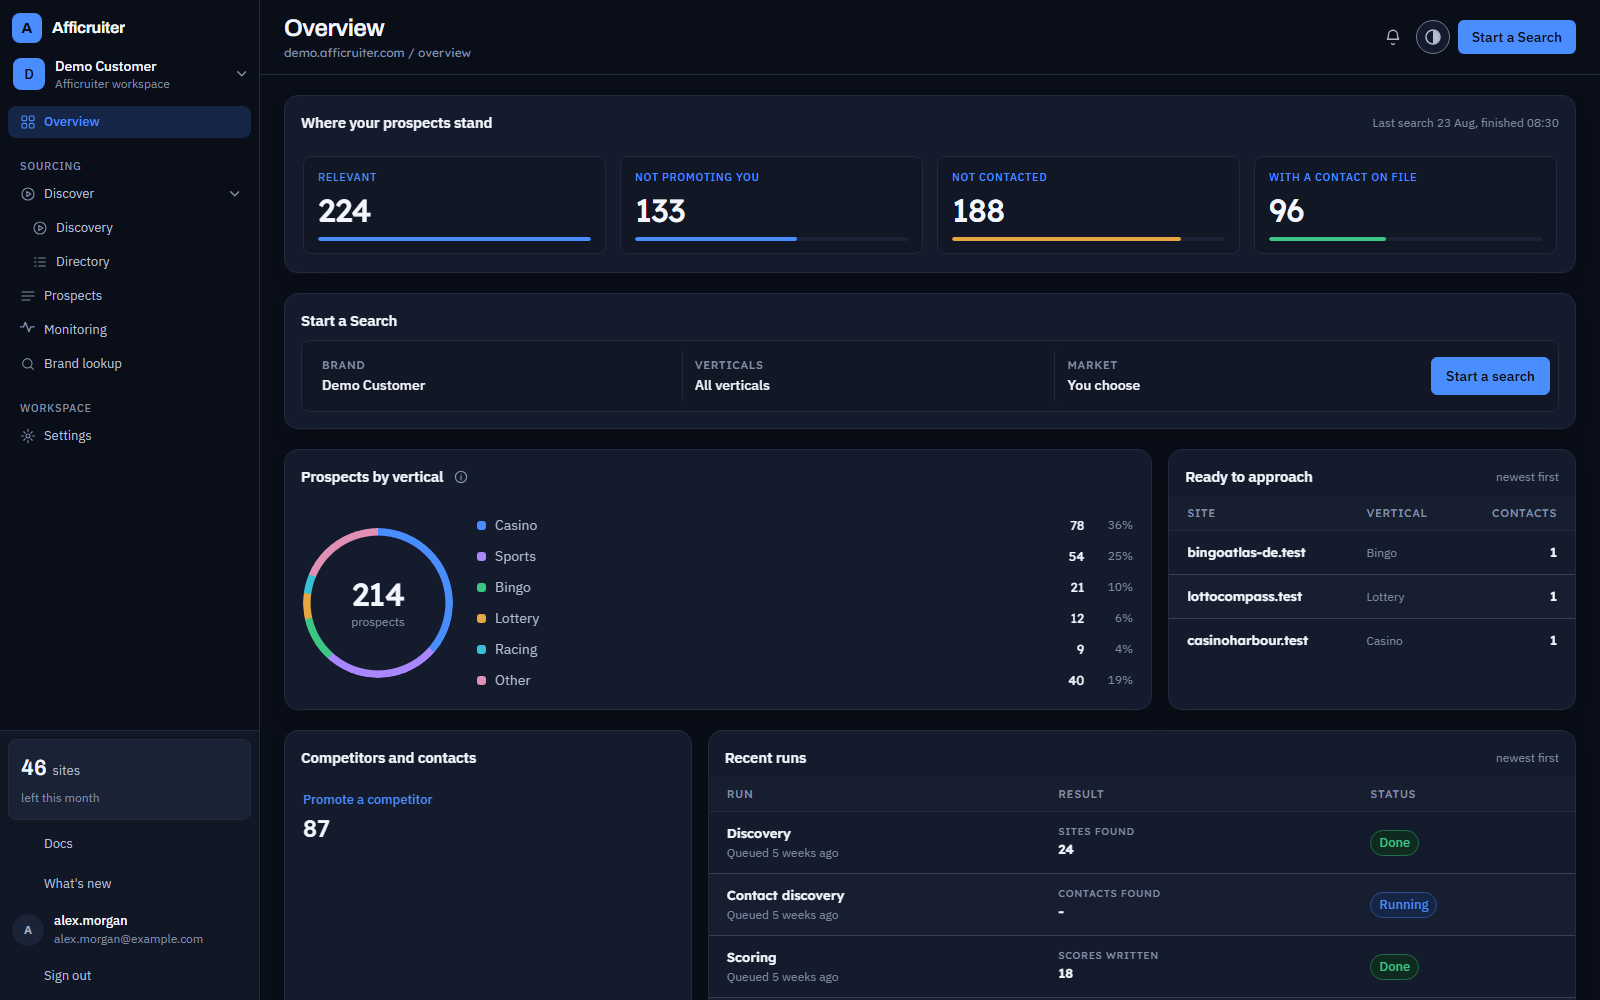The width and height of the screenshot is (1600, 1000).
Task: Select bingoatlas-de.test row
Action: tap(1371, 553)
